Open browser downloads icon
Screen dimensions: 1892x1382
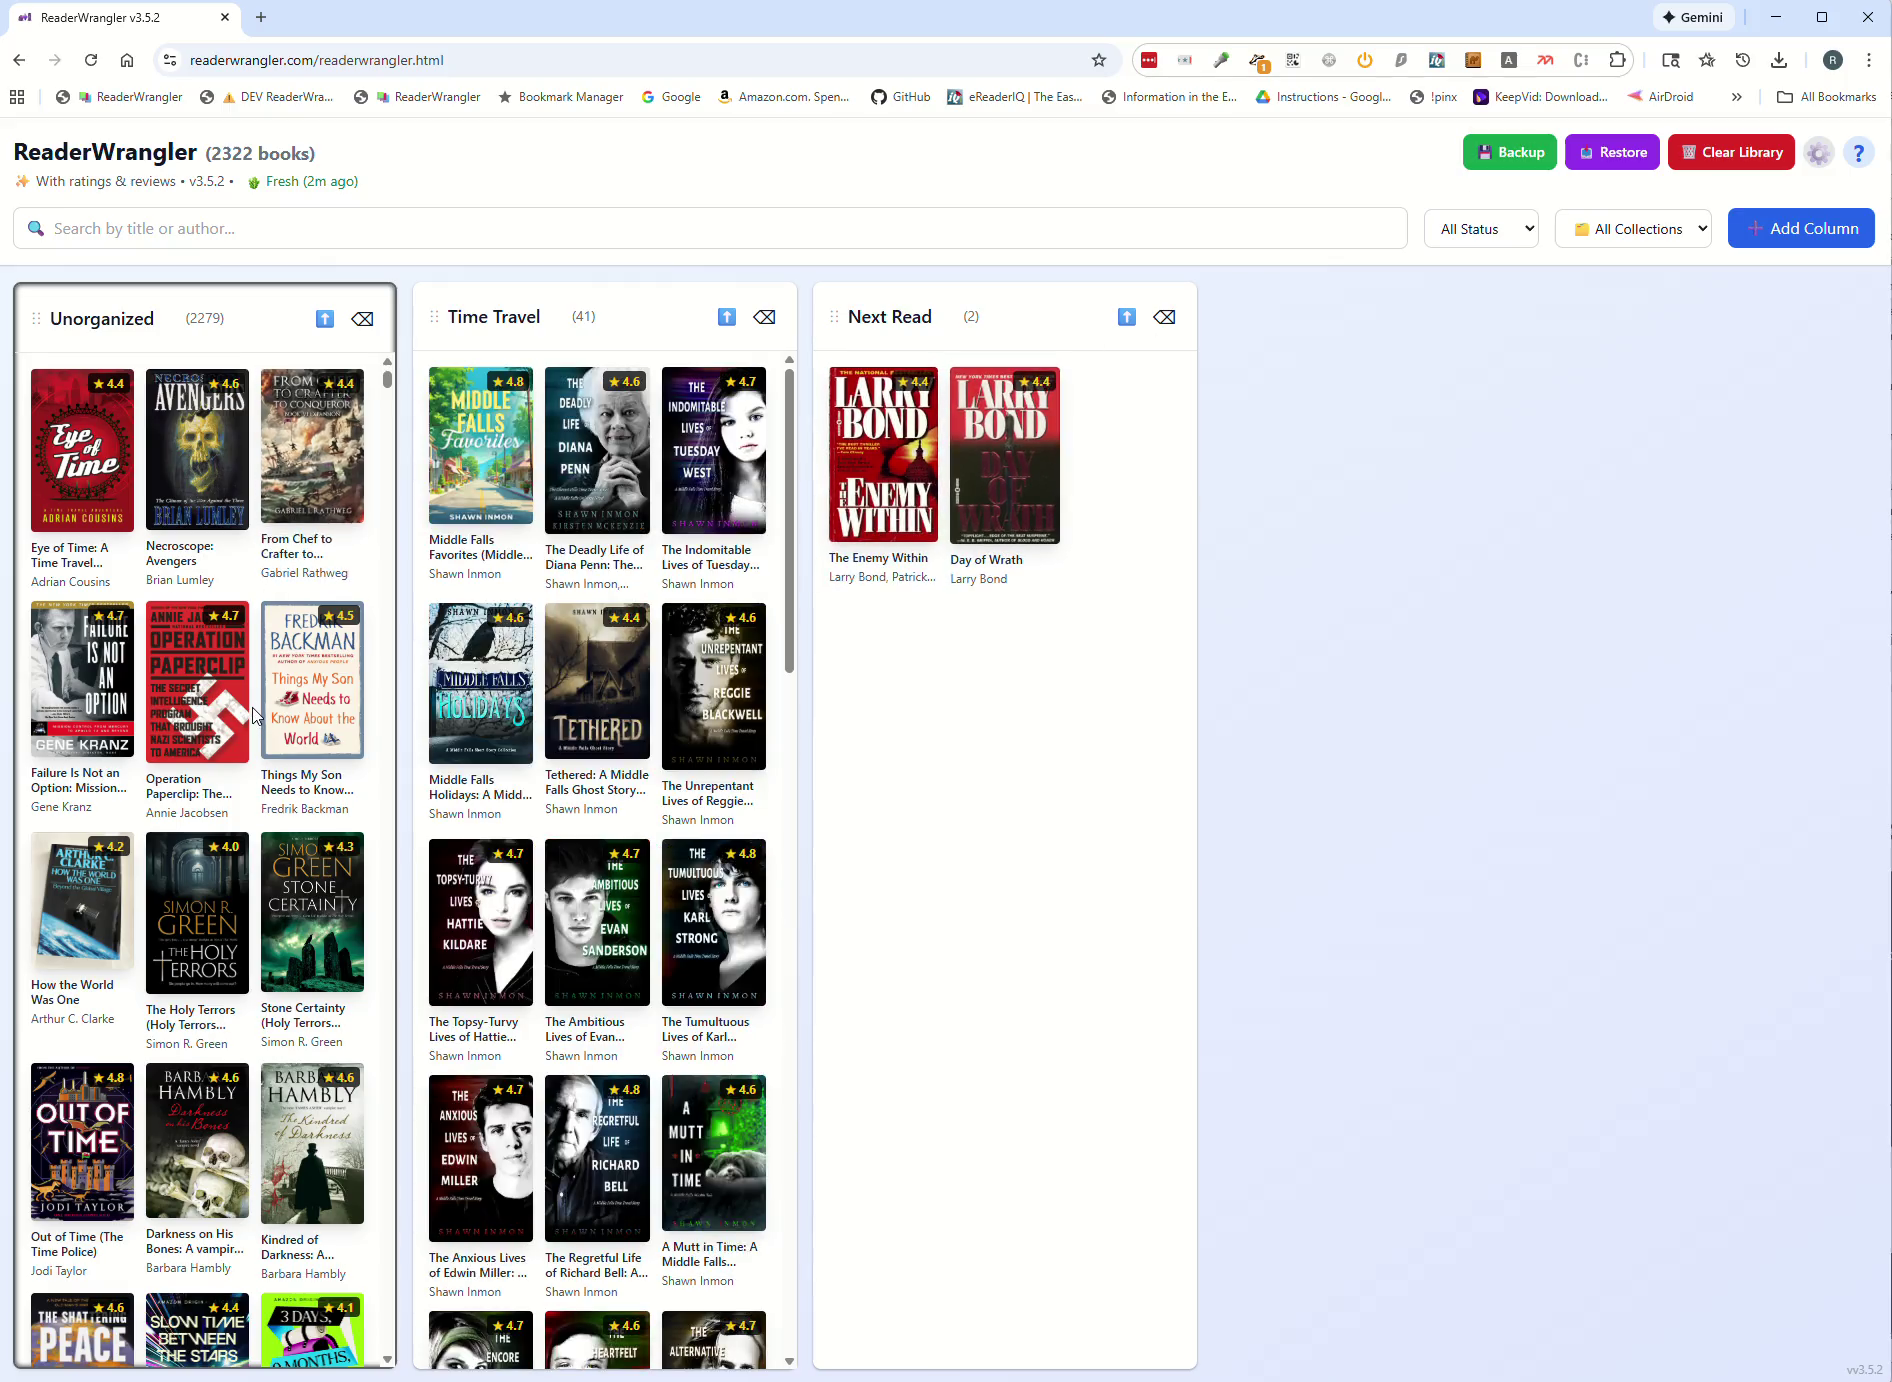tap(1779, 60)
